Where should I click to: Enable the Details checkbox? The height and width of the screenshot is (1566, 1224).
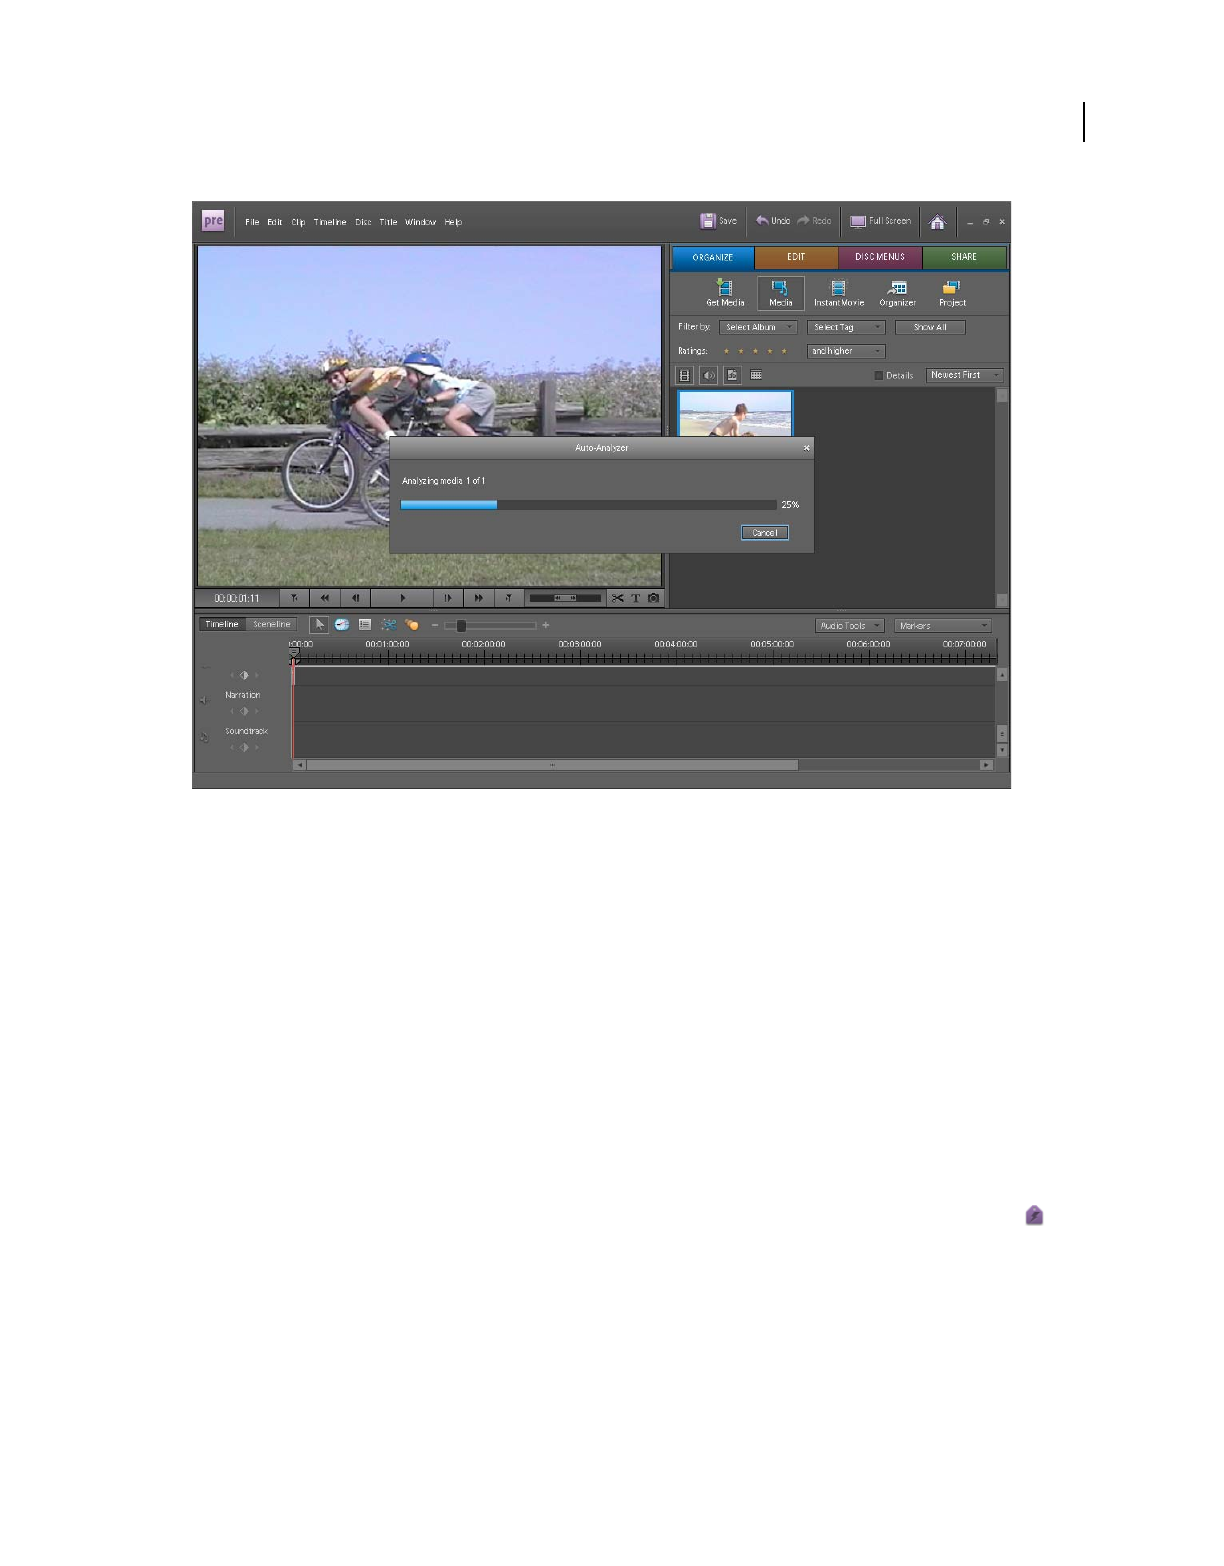tap(879, 376)
